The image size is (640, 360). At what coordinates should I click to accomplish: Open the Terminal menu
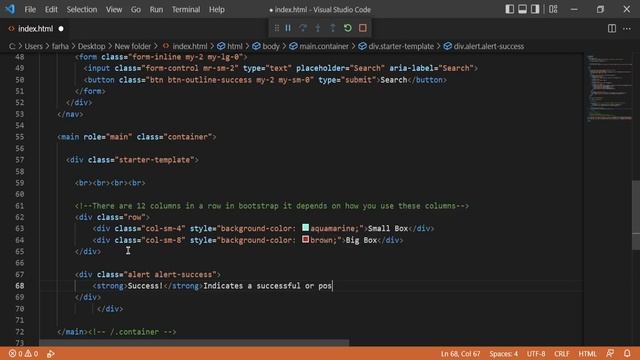[186, 9]
